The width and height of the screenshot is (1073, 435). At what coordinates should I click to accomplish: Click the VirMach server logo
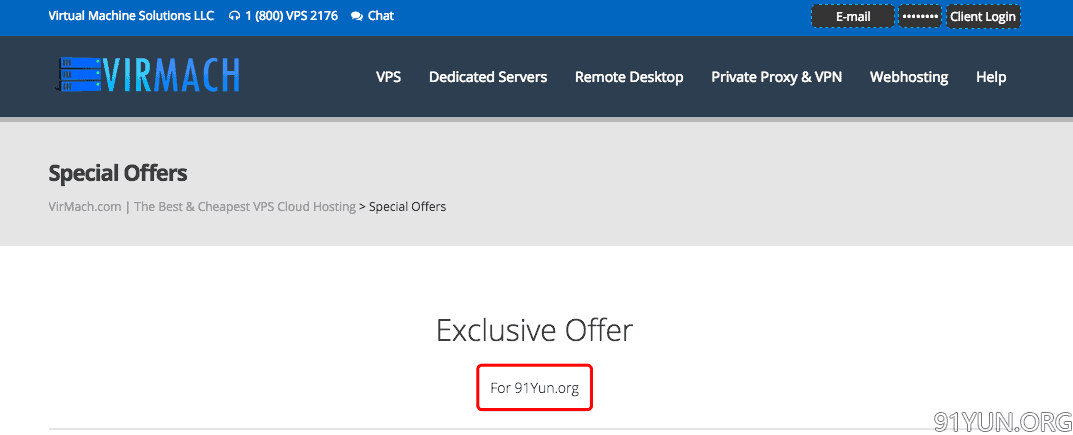[x=147, y=76]
